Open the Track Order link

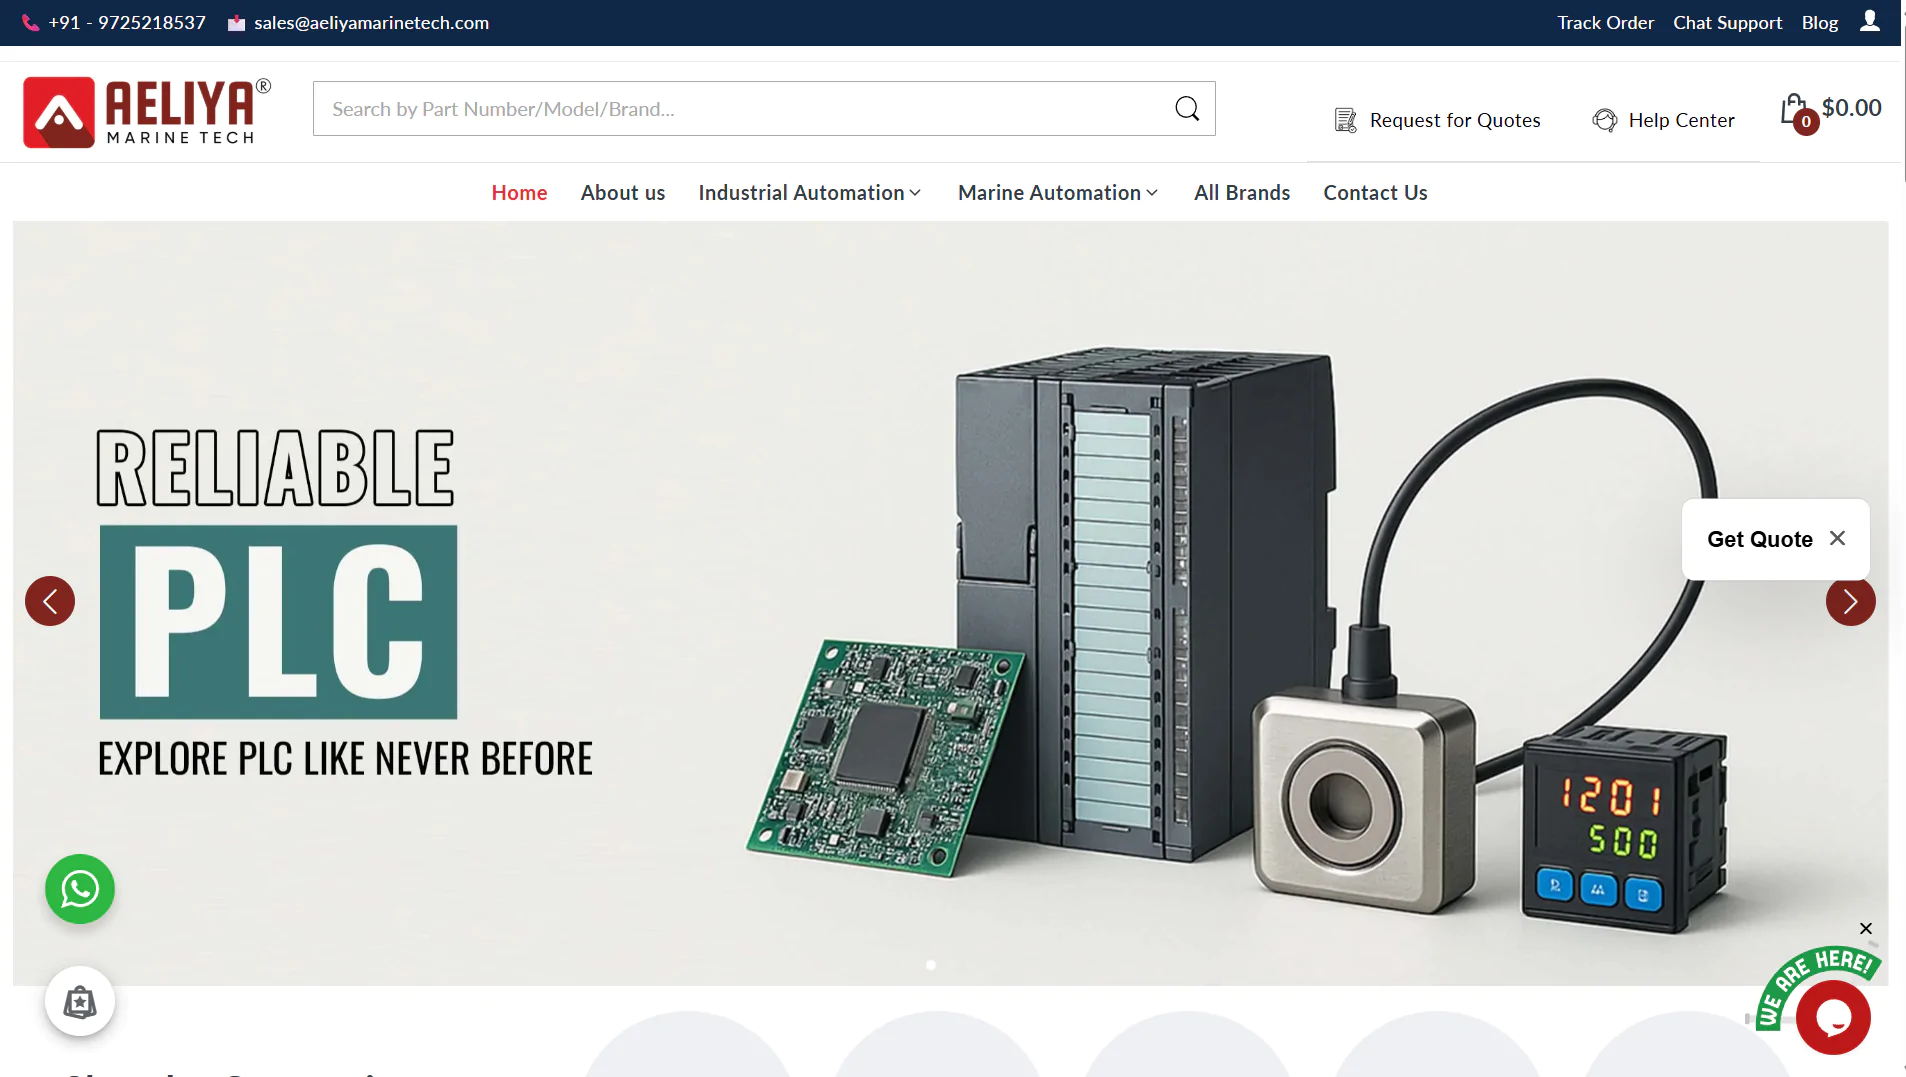point(1604,22)
